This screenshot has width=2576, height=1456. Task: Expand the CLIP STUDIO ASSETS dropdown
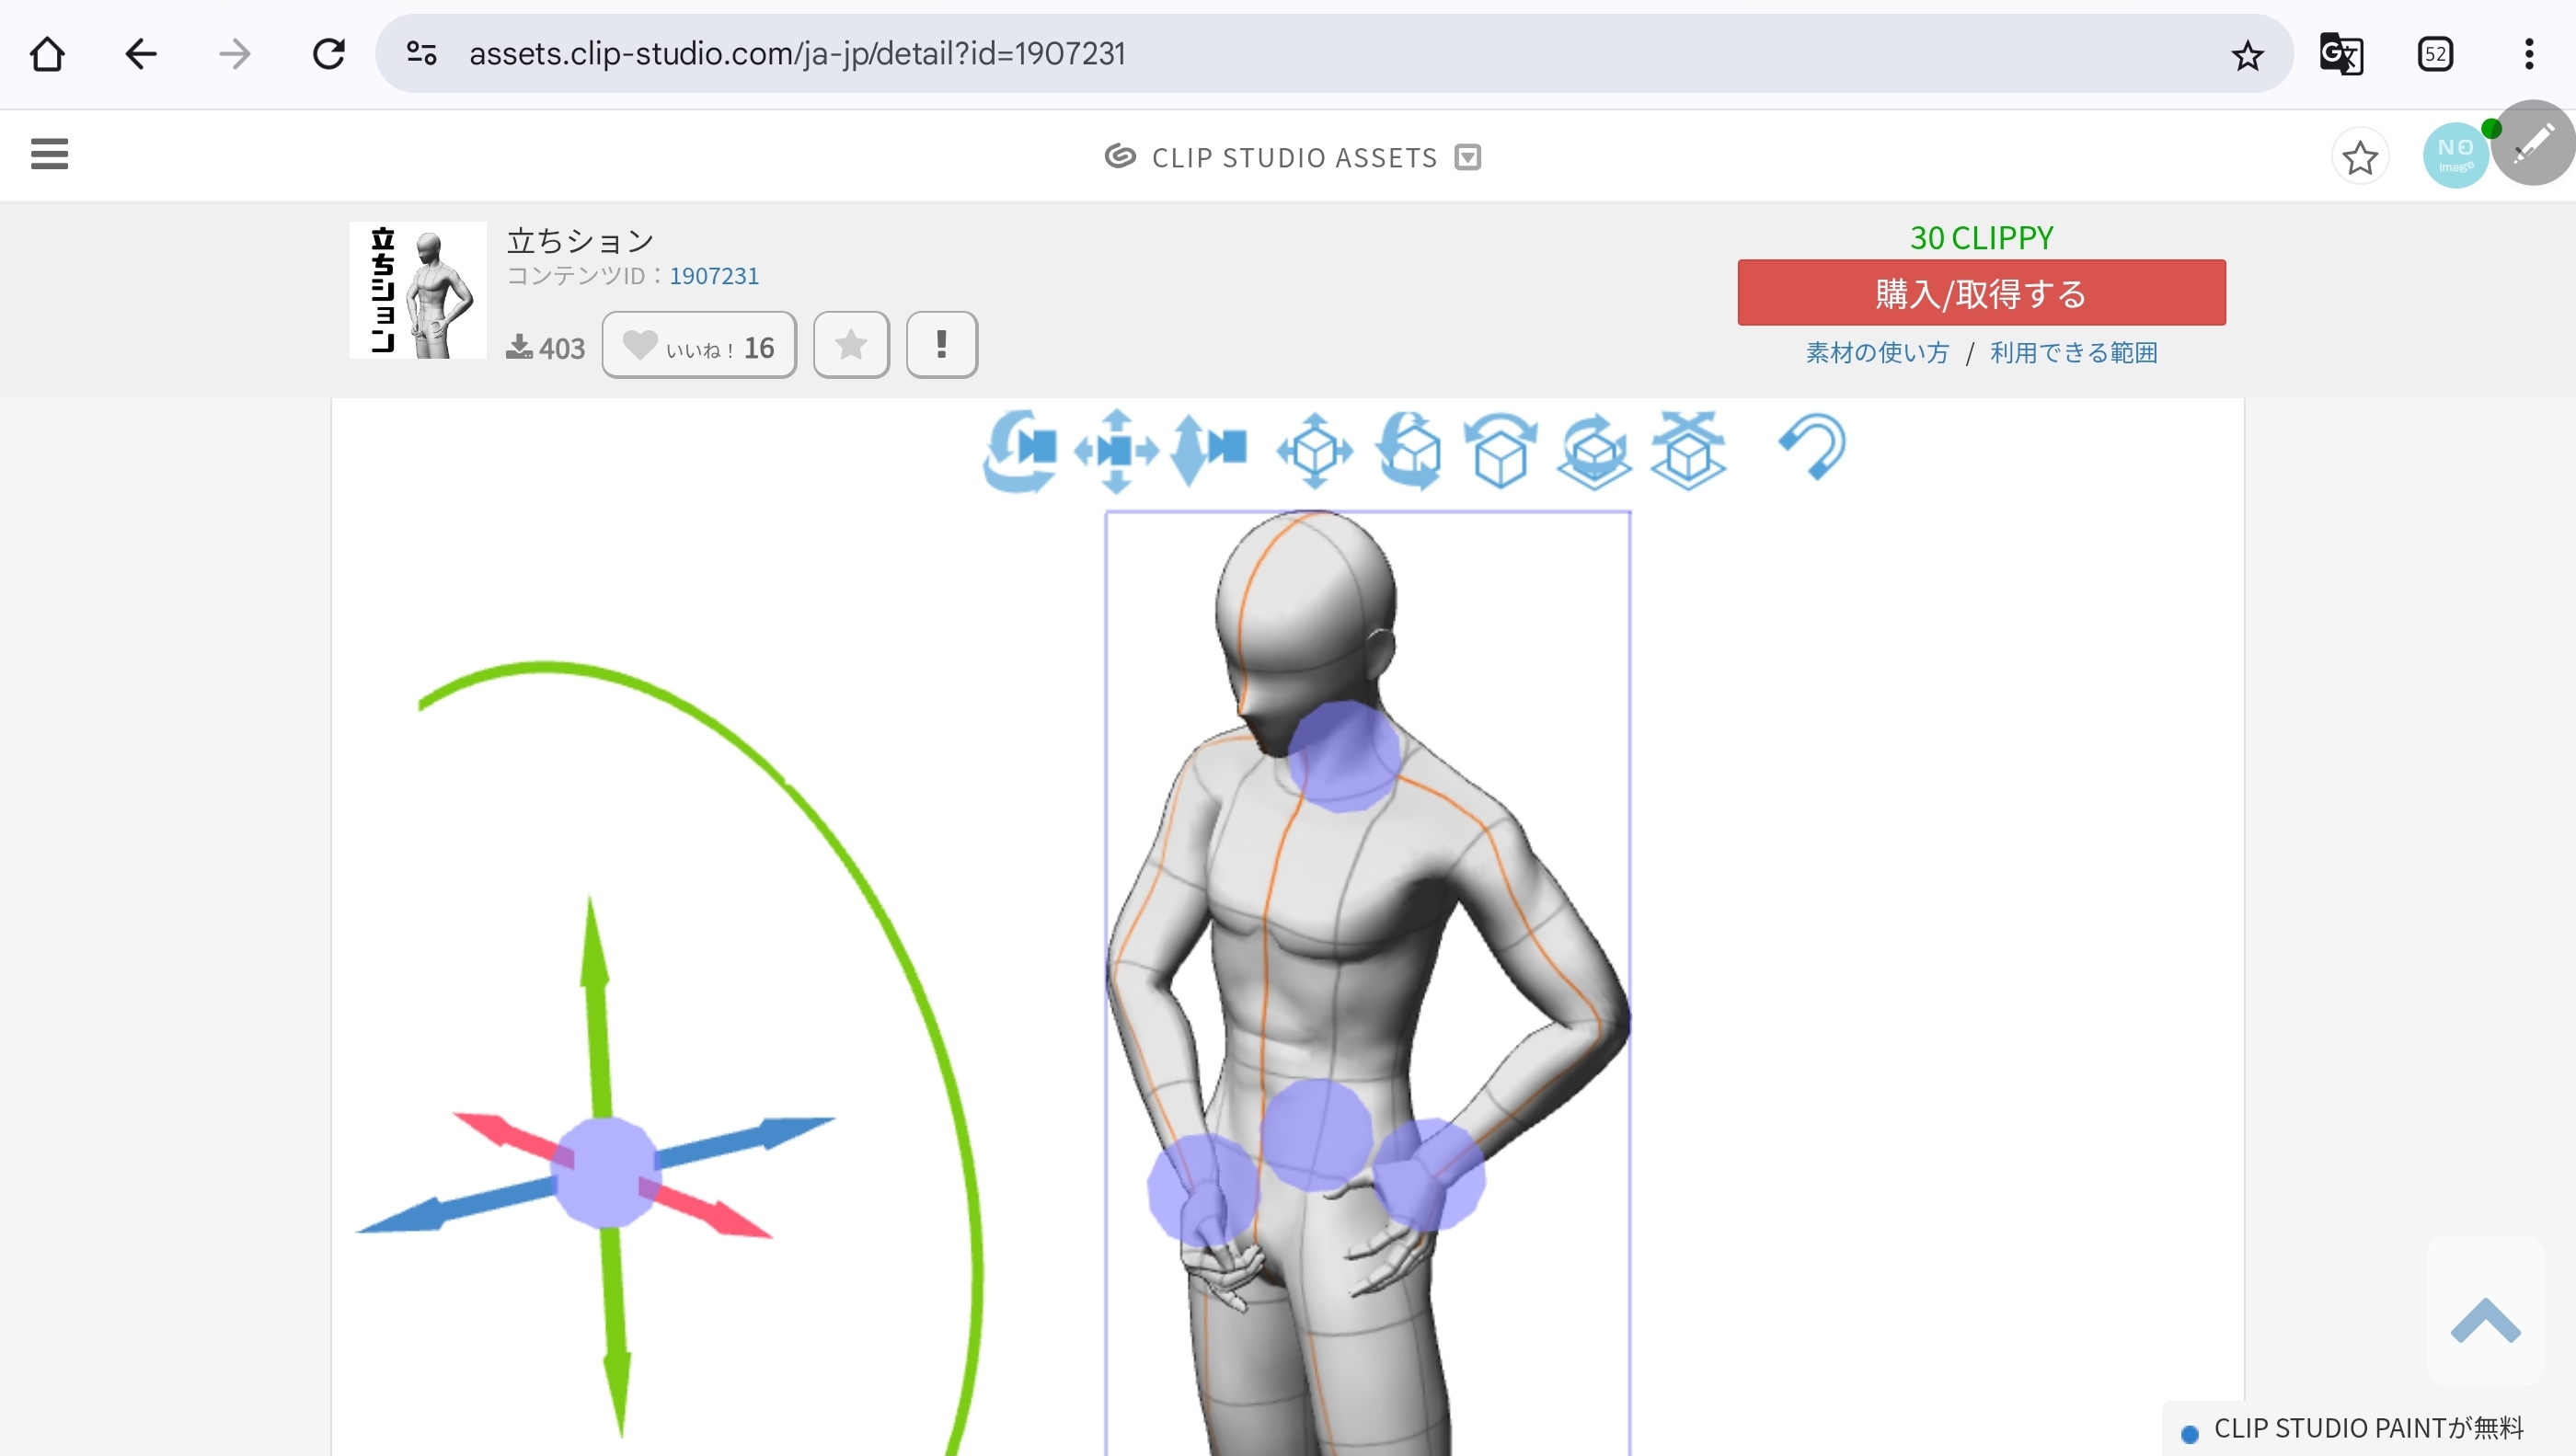1467,157
